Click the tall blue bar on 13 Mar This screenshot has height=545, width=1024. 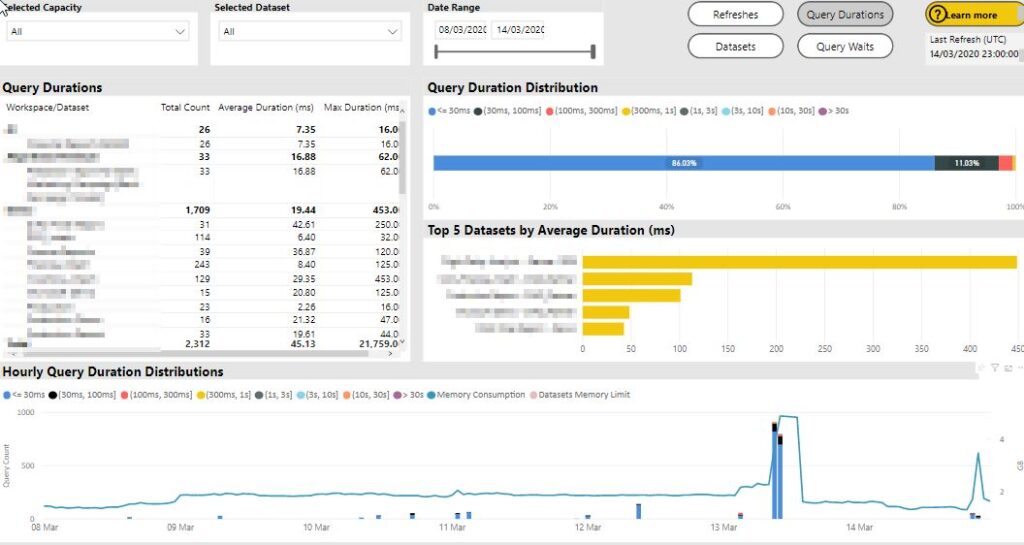tap(775, 475)
